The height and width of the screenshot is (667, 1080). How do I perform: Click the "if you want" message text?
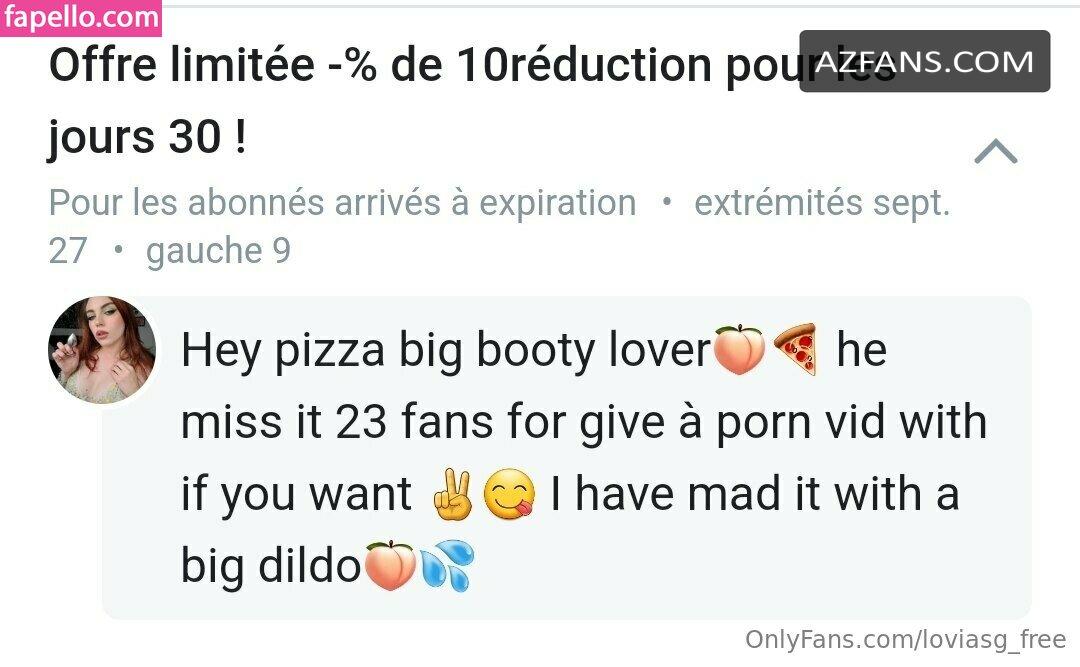[x=296, y=495]
